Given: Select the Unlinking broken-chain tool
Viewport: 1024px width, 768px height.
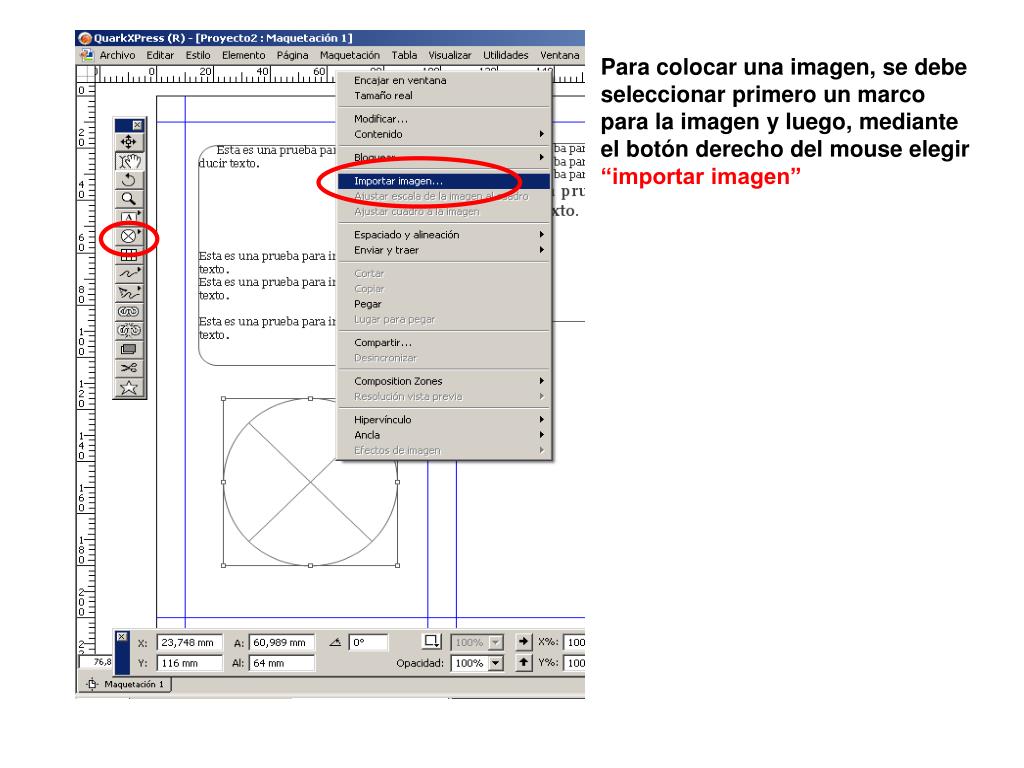Looking at the screenshot, I should point(129,330).
